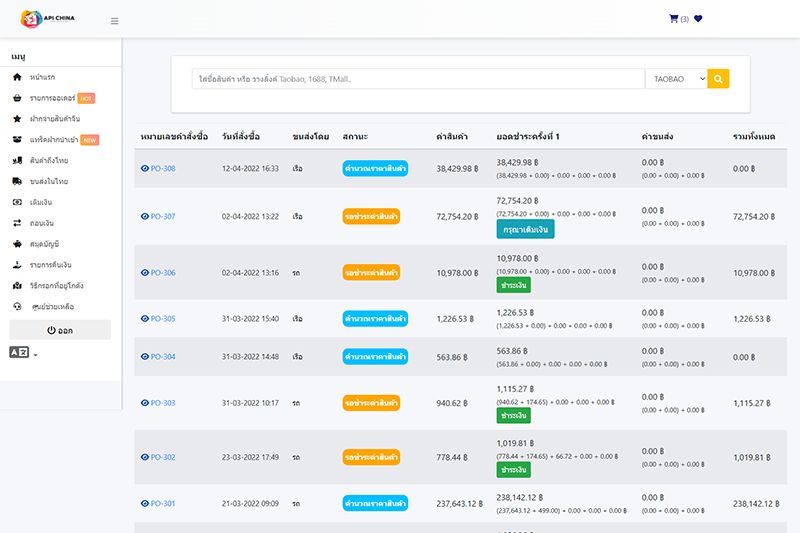Open the menu item with HOT badge

pyautogui.click(x=53, y=98)
